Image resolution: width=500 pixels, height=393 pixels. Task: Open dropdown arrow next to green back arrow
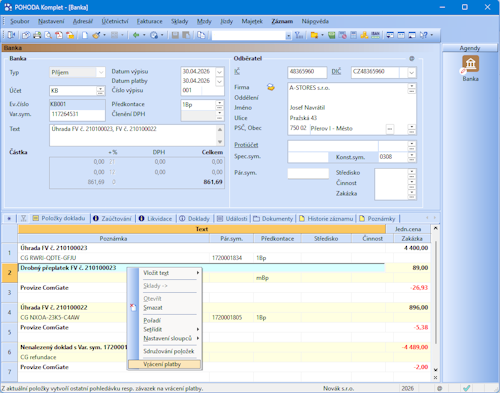[144, 35]
